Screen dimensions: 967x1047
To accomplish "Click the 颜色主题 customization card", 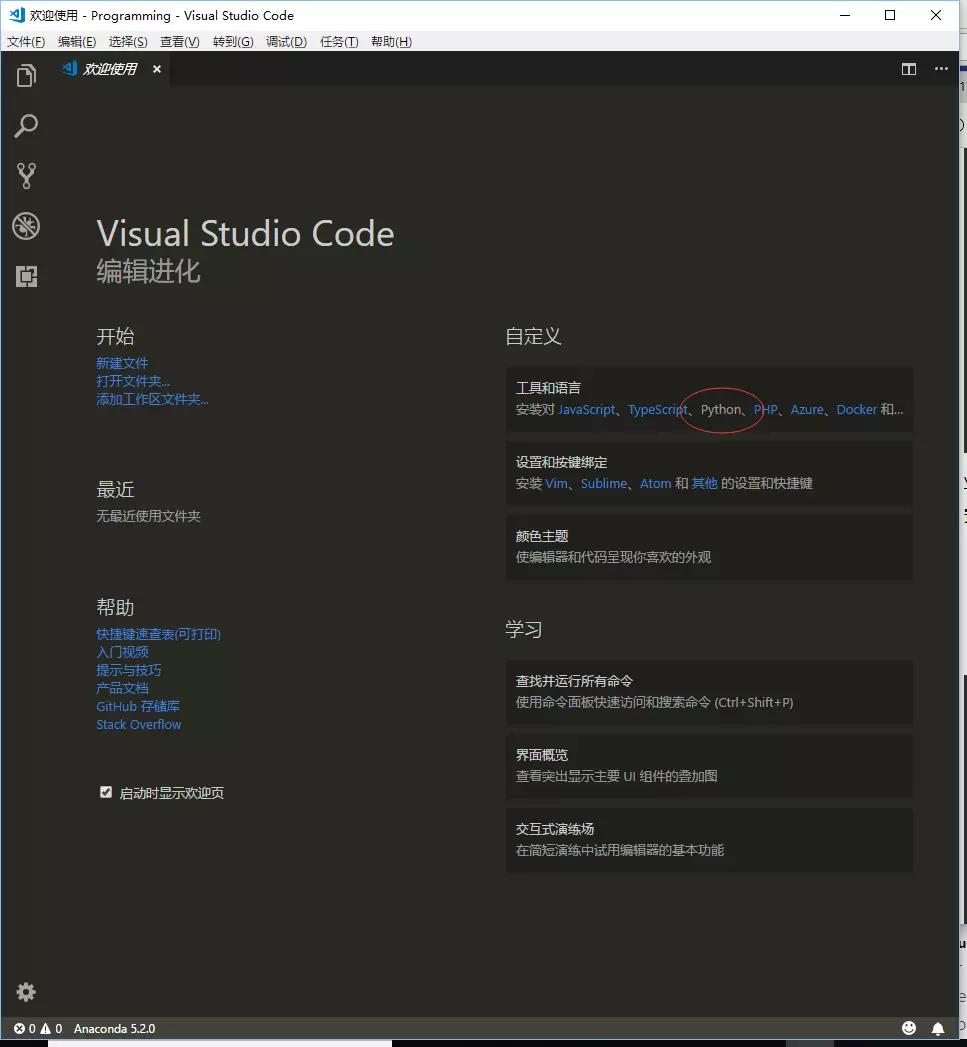I will (x=709, y=546).
